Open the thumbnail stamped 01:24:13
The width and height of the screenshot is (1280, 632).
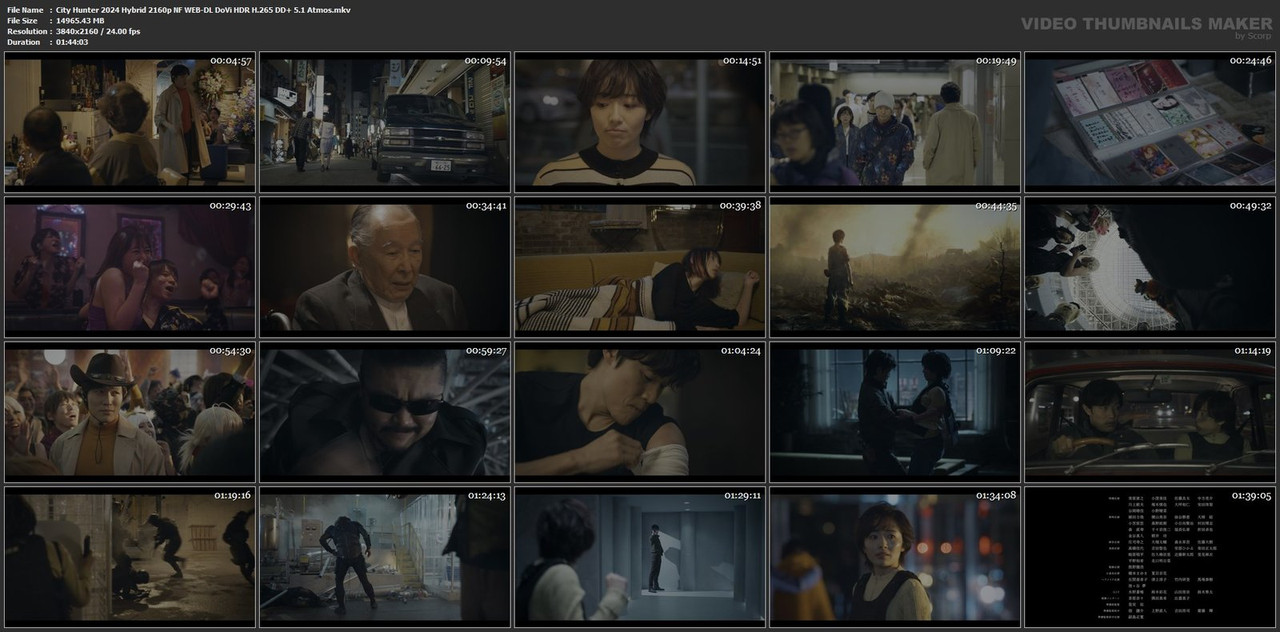click(385, 556)
